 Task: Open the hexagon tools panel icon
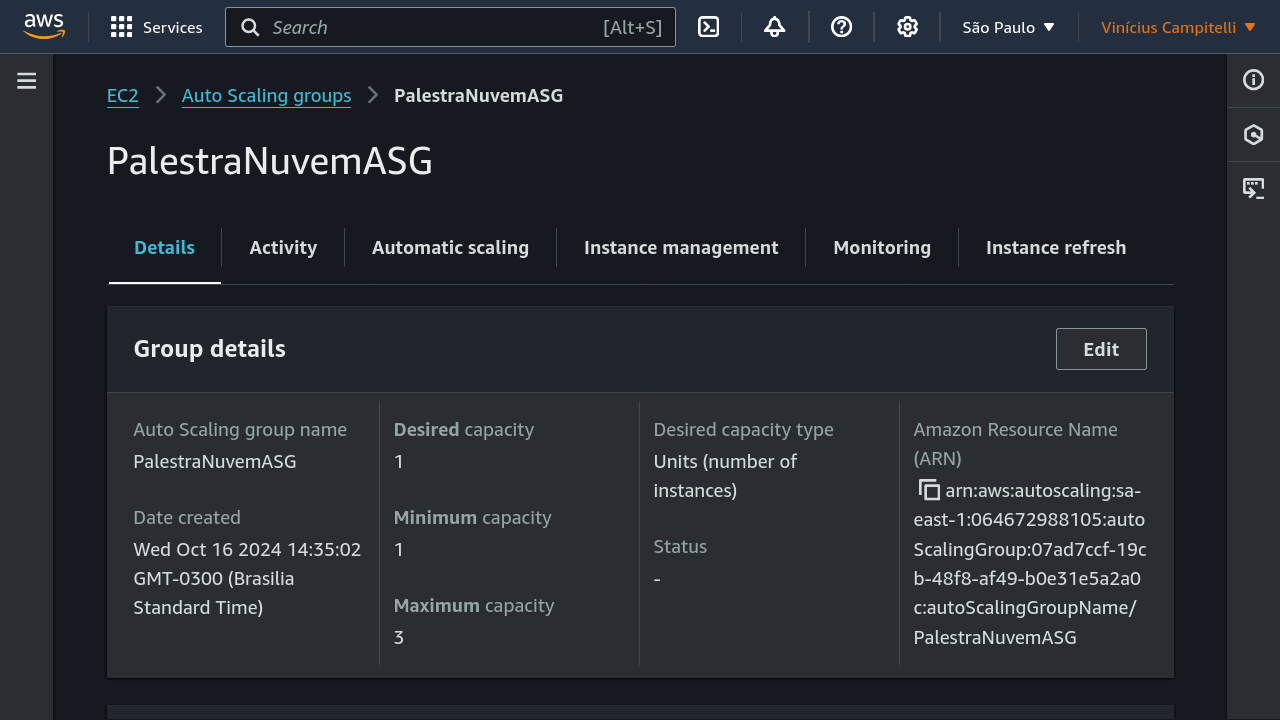tap(1254, 134)
